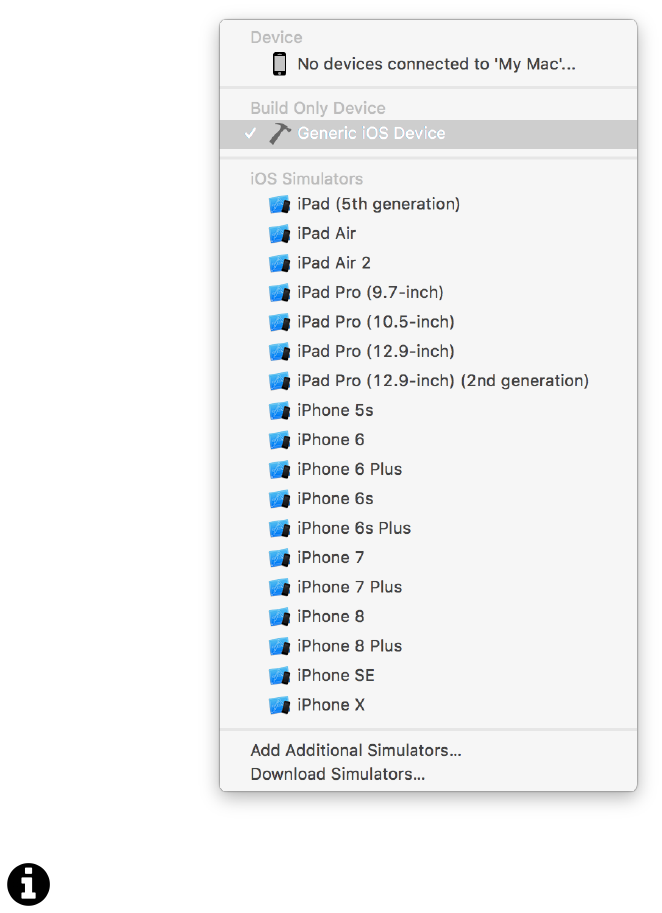
Task: Select iPhone SE simulator
Action: (x=335, y=676)
